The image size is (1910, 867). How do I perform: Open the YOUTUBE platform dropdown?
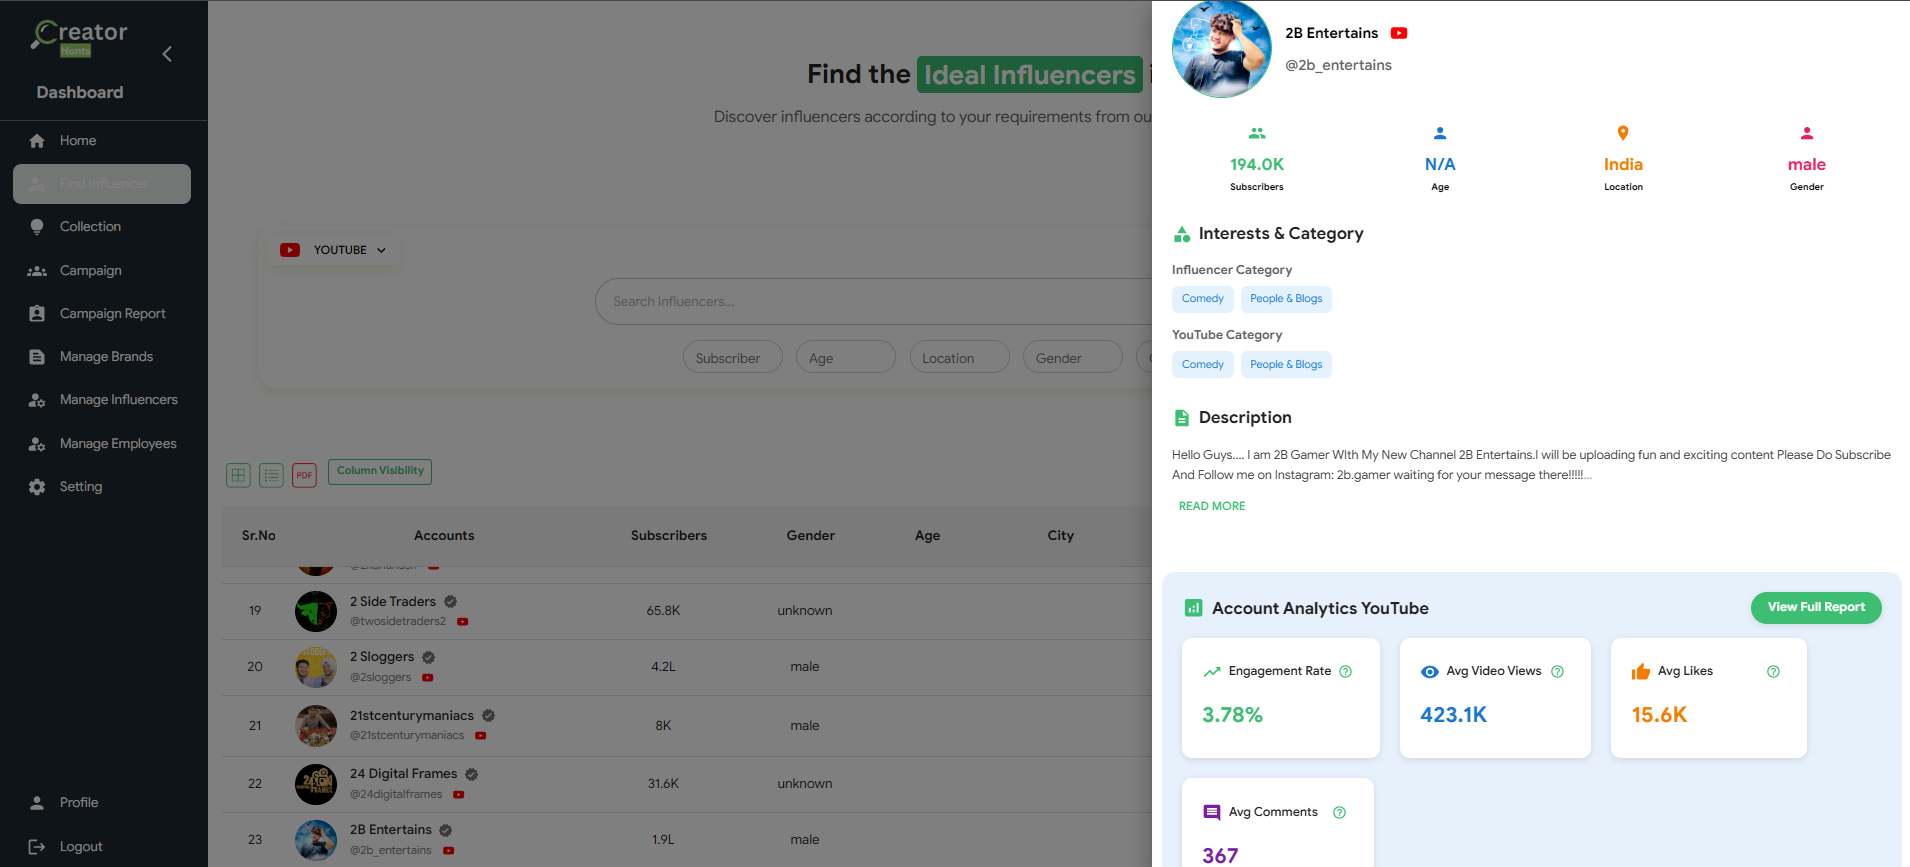click(334, 250)
